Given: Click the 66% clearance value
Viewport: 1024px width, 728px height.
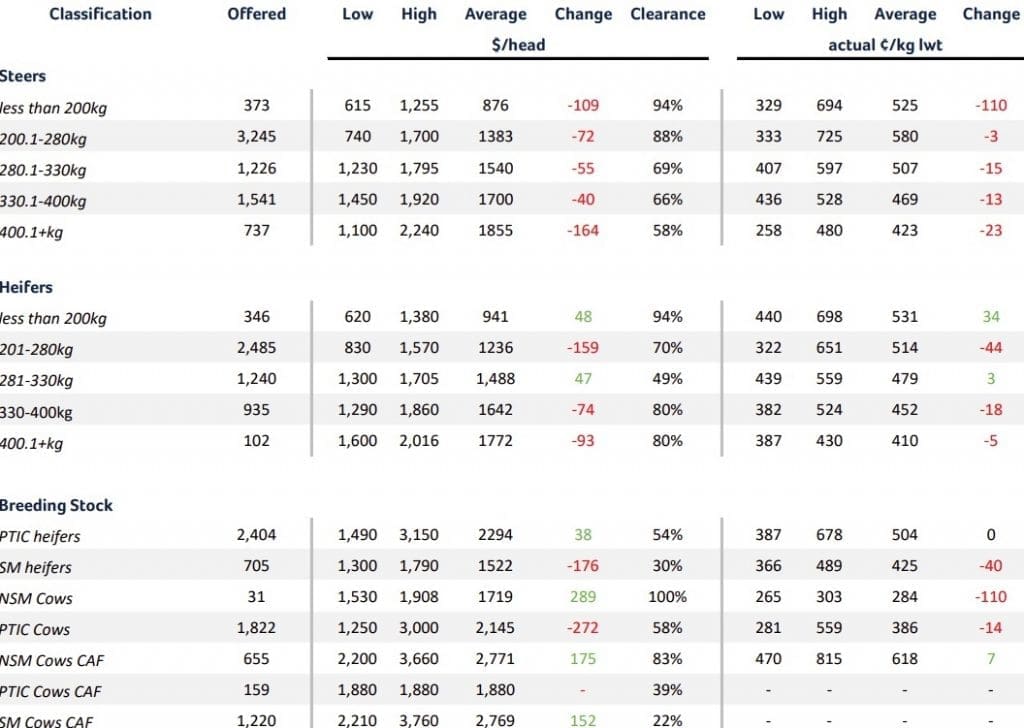Looking at the screenshot, I should pyautogui.click(x=667, y=199).
